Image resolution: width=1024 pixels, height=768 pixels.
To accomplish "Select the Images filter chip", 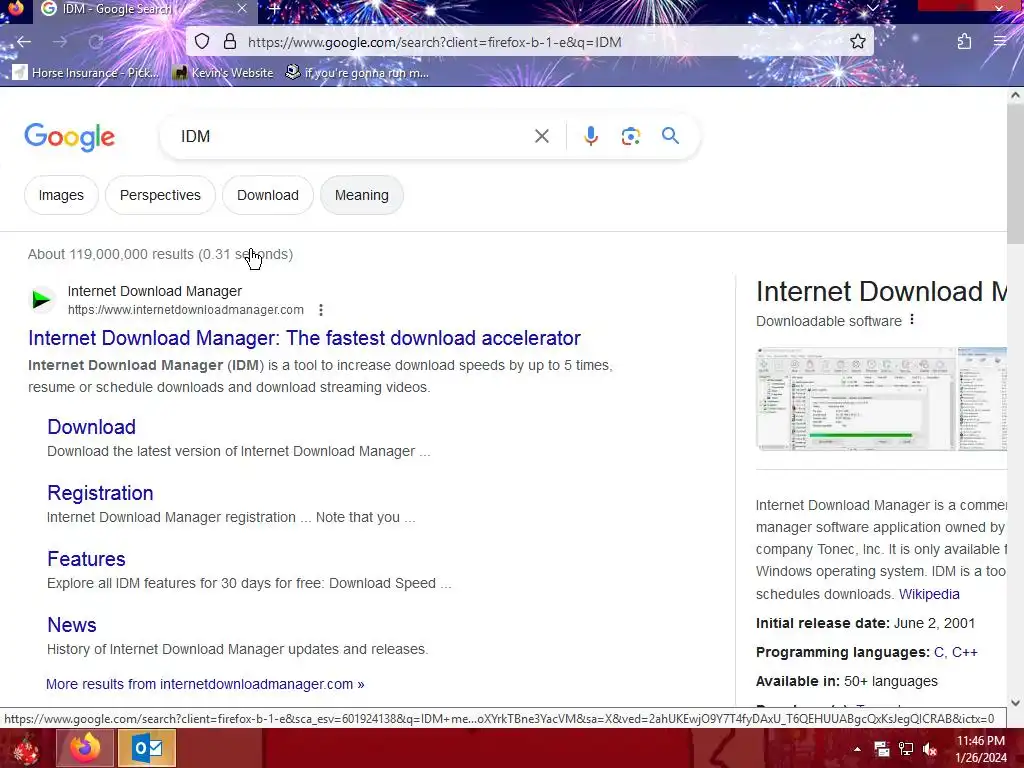I will [x=61, y=195].
